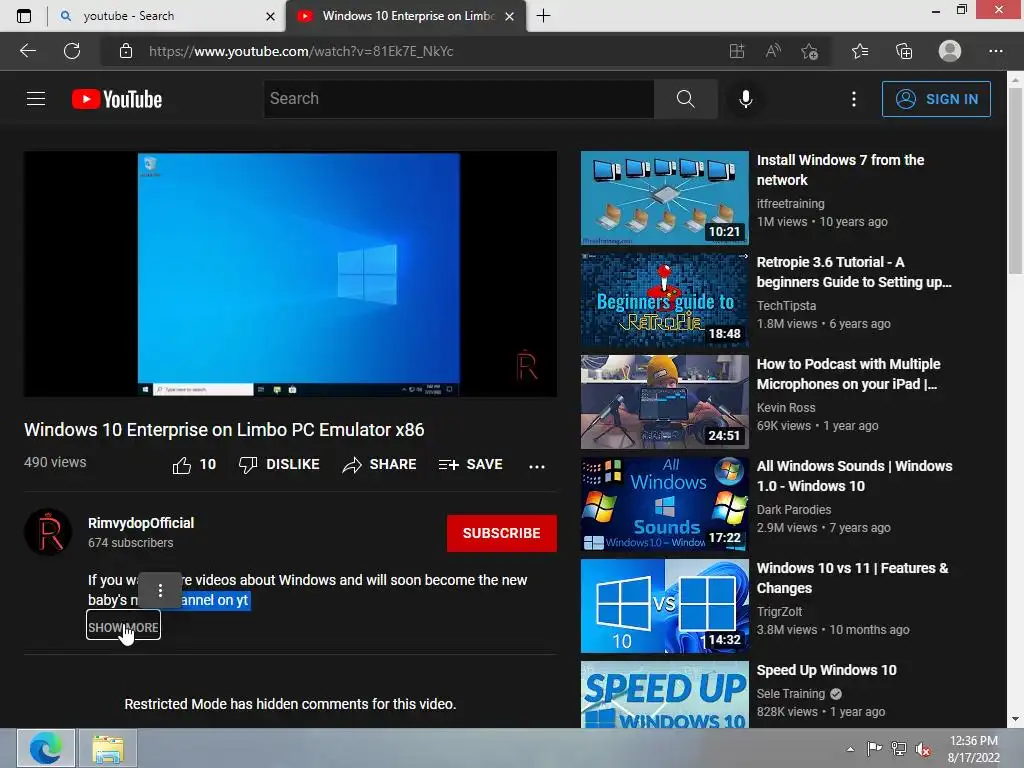Screen dimensions: 1024x768
Task: Open 'All Windows Sounds' video title
Action: 854,476
